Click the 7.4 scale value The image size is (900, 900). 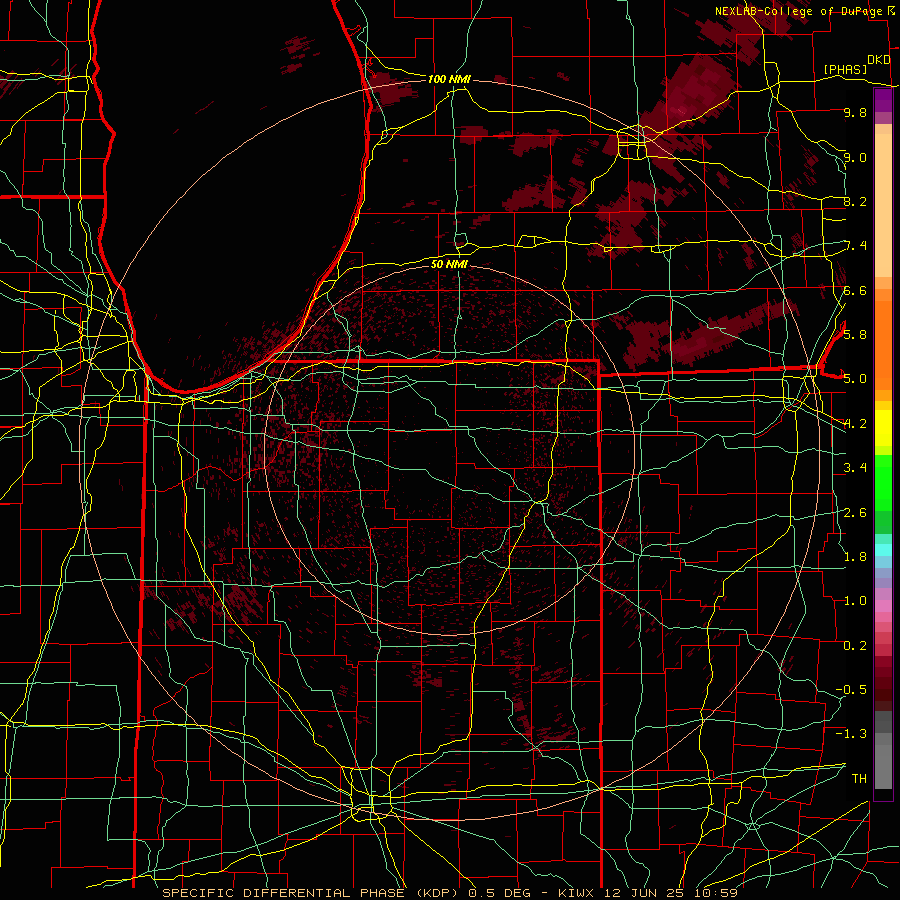855,246
